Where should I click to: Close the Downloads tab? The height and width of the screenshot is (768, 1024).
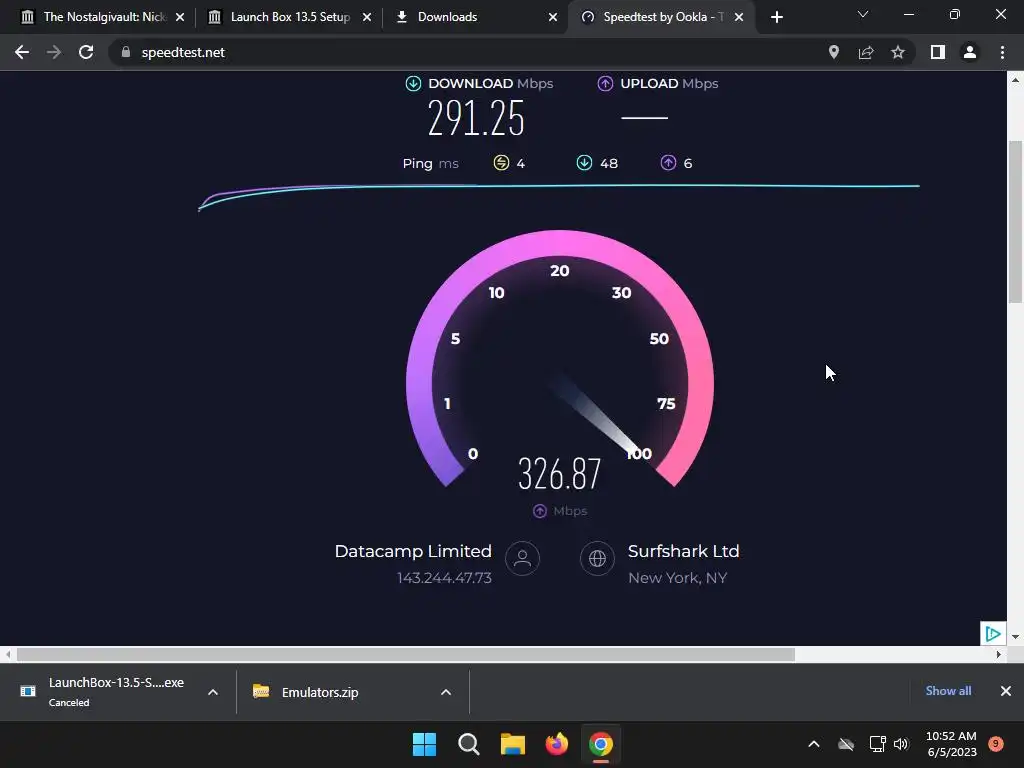(x=553, y=17)
